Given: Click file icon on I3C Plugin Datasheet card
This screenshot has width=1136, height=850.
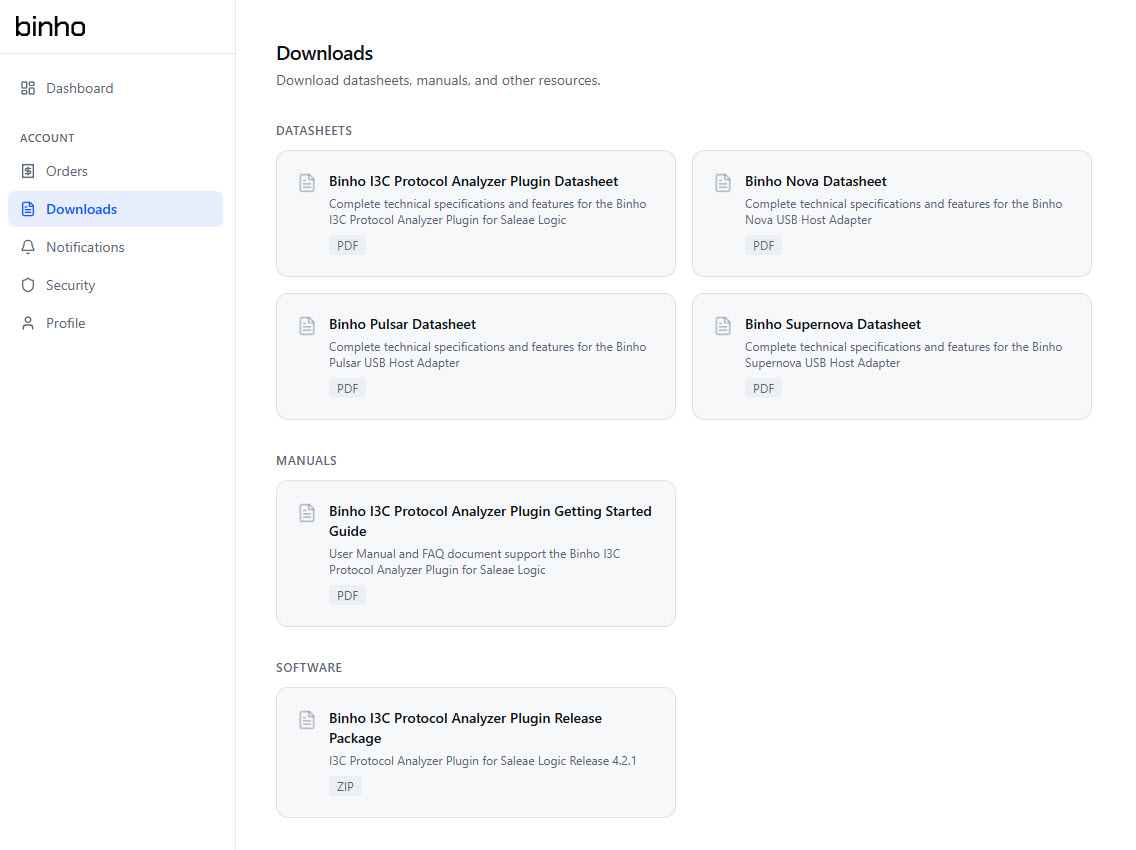Looking at the screenshot, I should tap(307, 183).
